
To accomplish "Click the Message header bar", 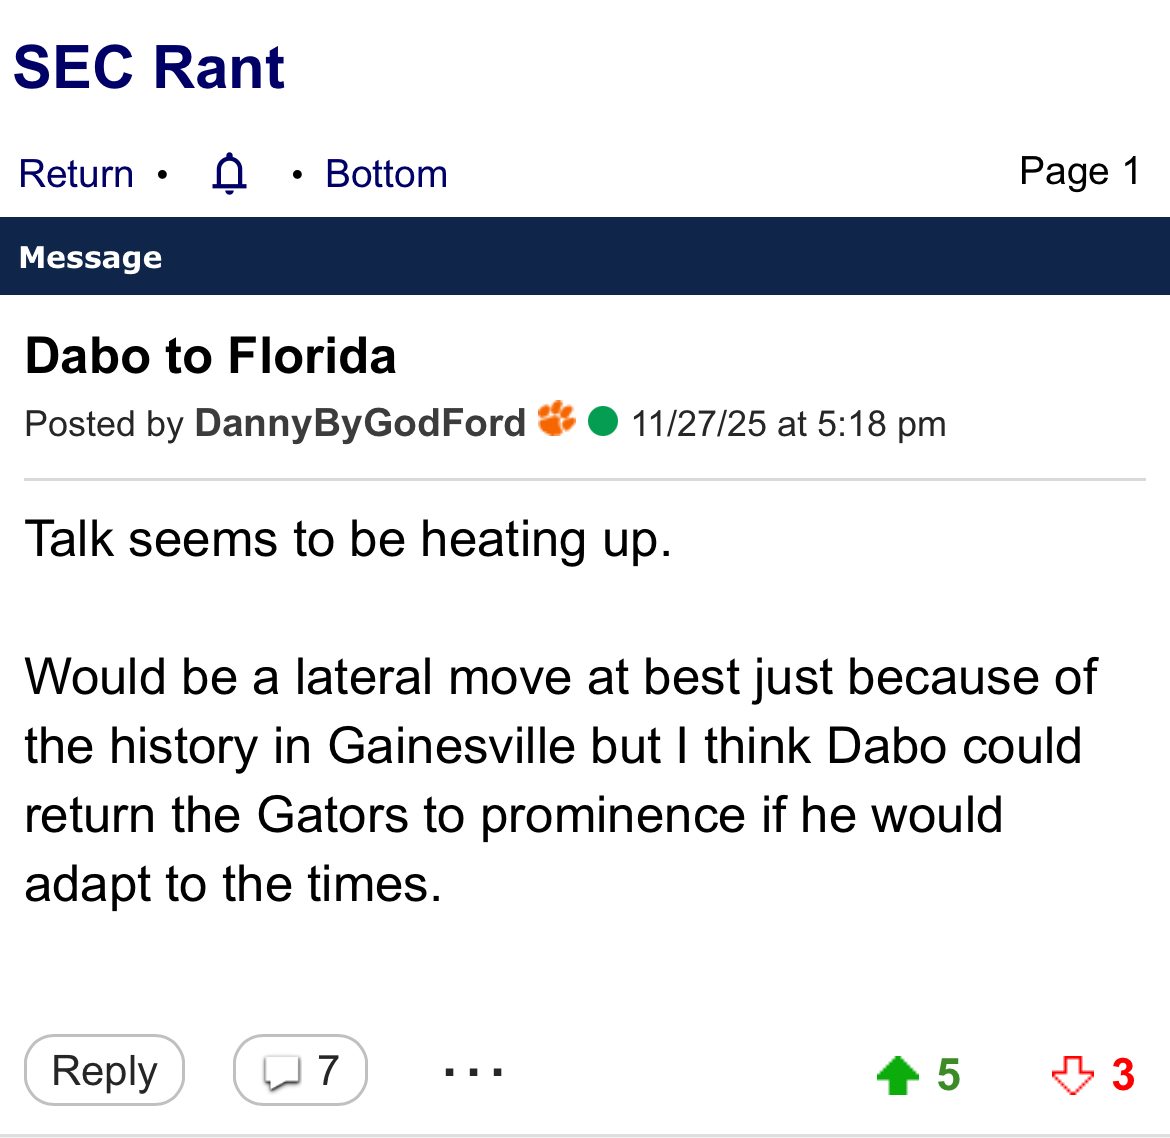I will (x=585, y=257).
